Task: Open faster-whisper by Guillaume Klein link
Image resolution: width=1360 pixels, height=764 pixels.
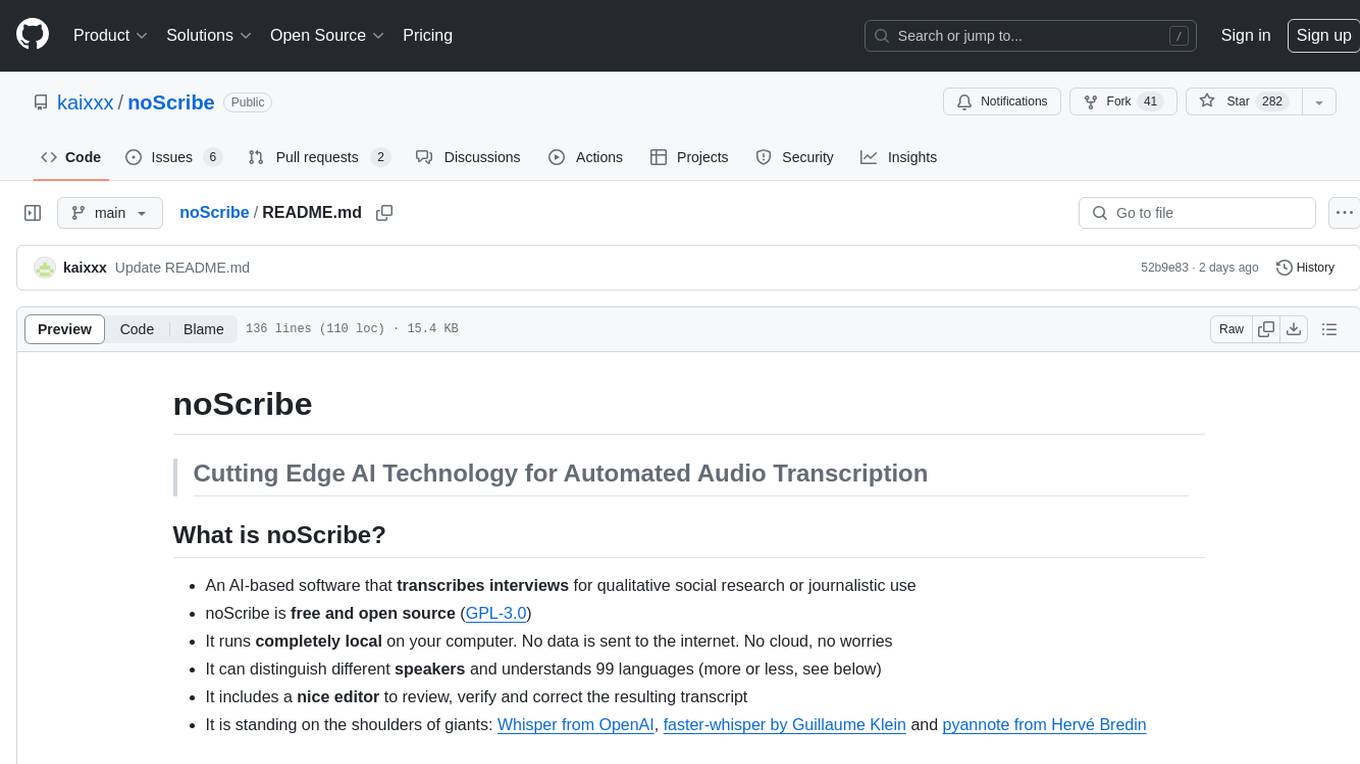Action: point(785,724)
